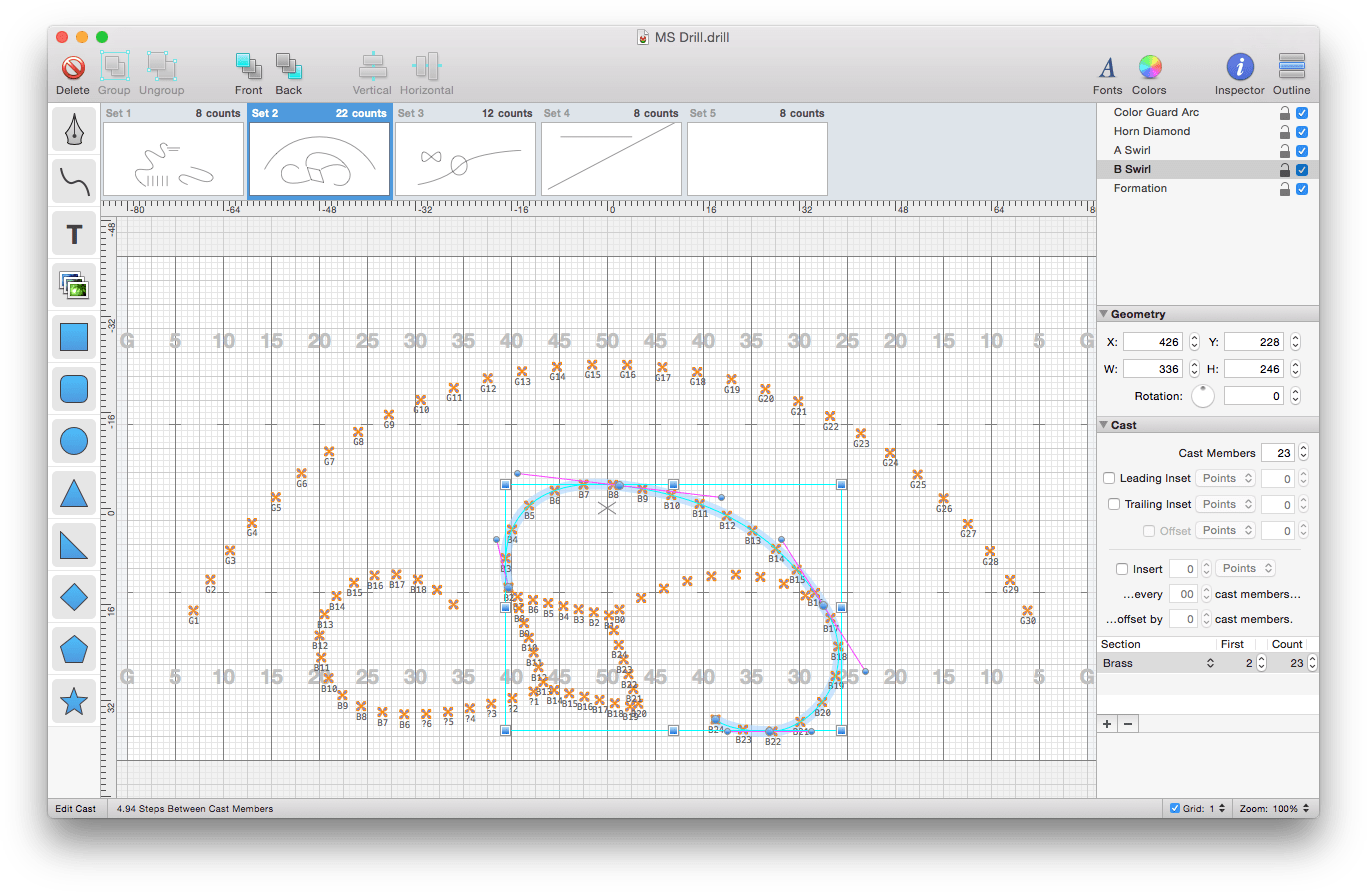Choose the Ellipse shape tool
The height and width of the screenshot is (892, 1367).
point(73,441)
